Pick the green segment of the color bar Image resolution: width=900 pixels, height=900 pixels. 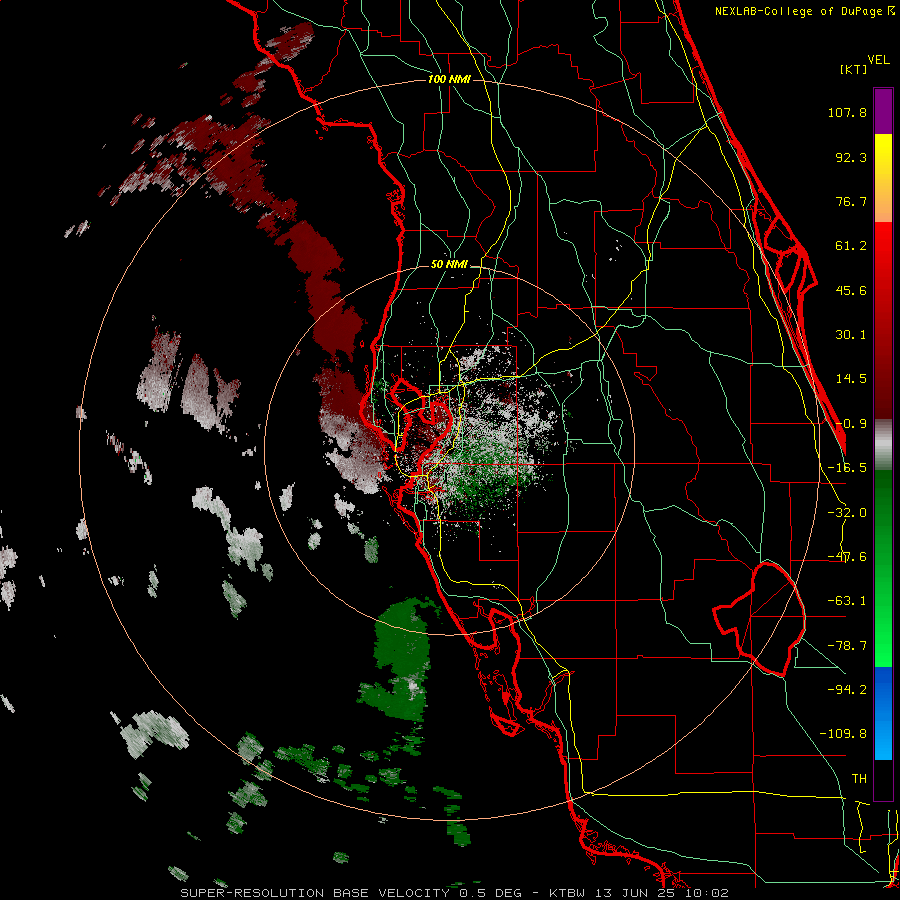(x=883, y=568)
